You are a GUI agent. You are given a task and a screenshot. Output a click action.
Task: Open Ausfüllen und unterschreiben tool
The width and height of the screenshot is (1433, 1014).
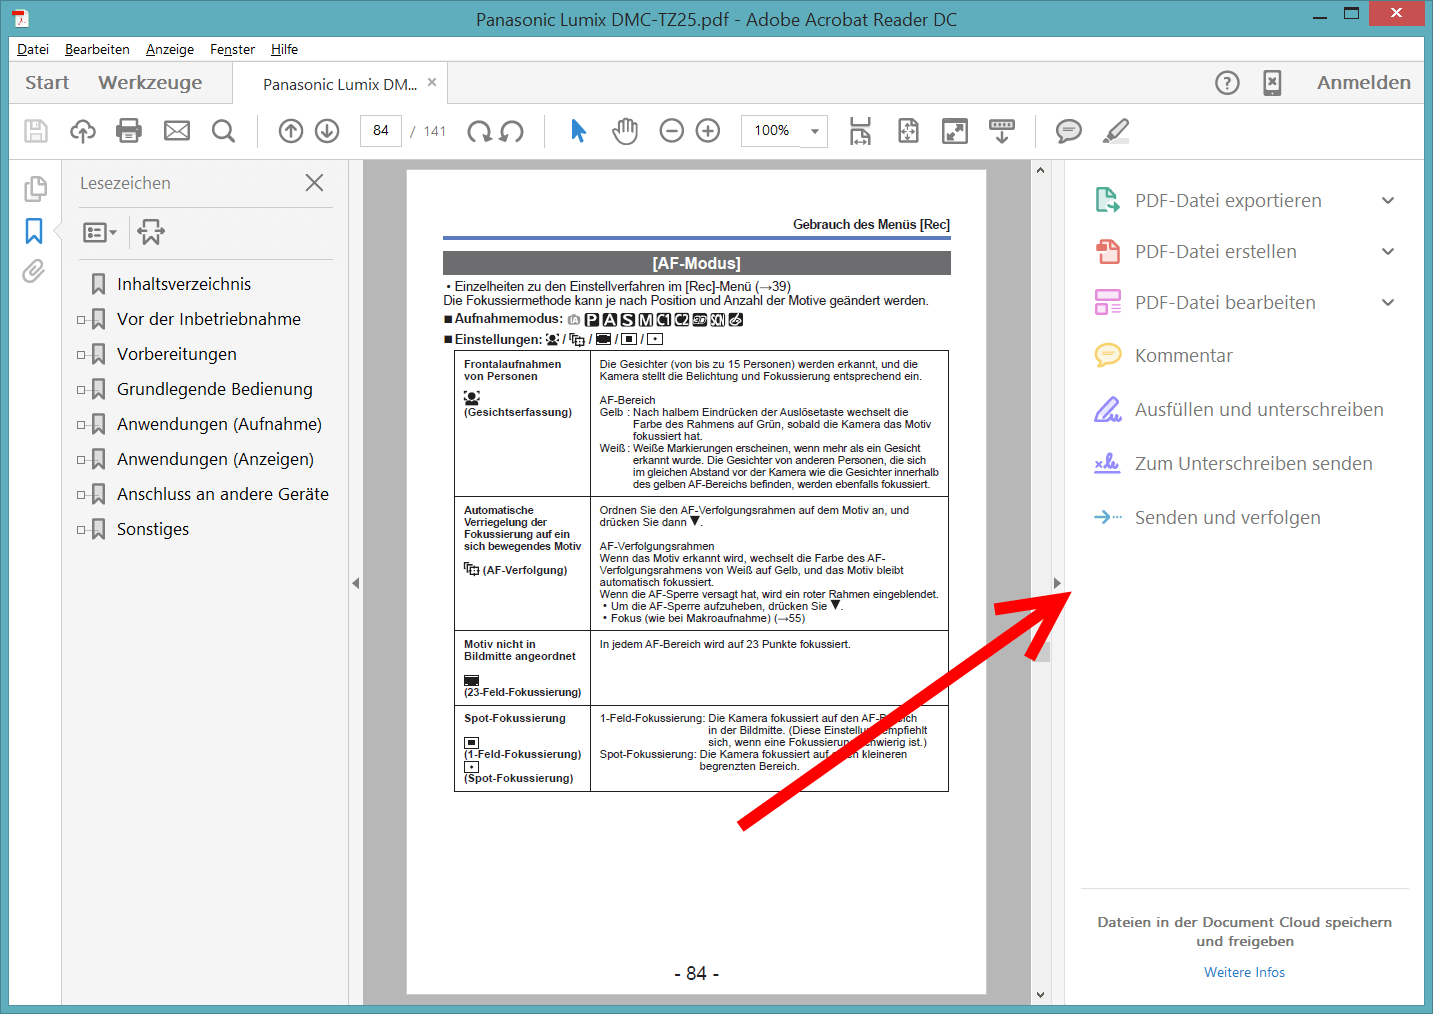coord(1238,410)
